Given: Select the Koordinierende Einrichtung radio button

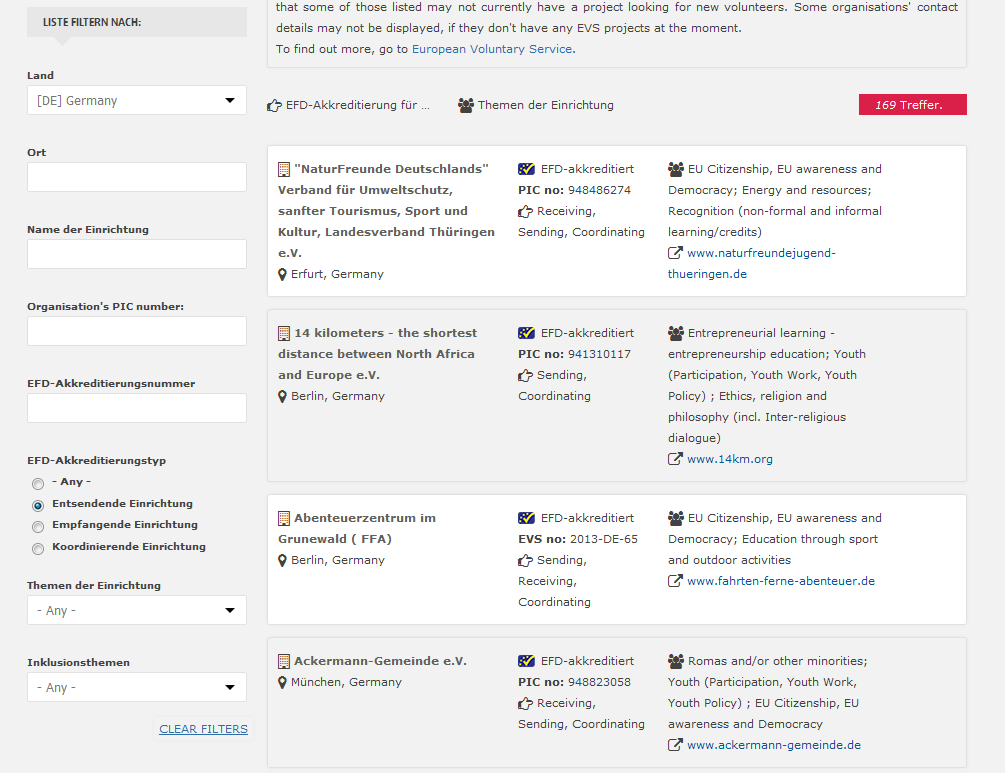Looking at the screenshot, I should [x=37, y=548].
